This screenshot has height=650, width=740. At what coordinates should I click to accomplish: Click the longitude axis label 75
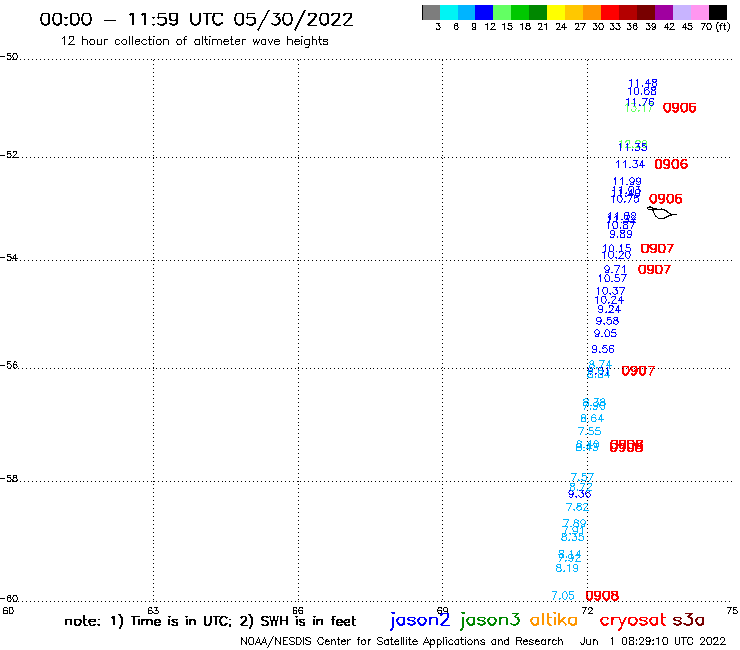pyautogui.click(x=732, y=610)
